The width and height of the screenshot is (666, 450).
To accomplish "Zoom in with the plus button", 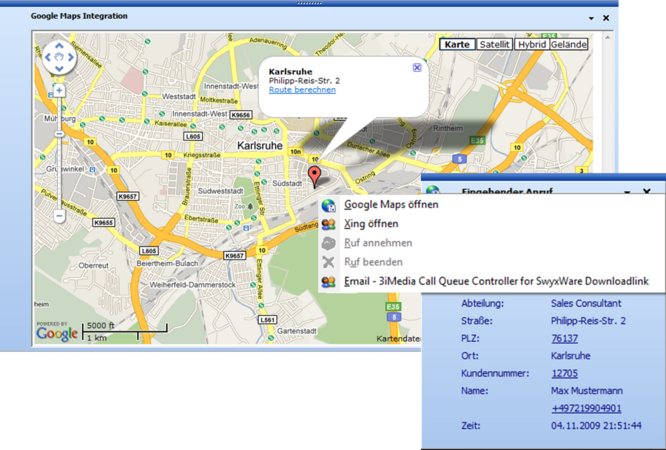I will [x=59, y=90].
